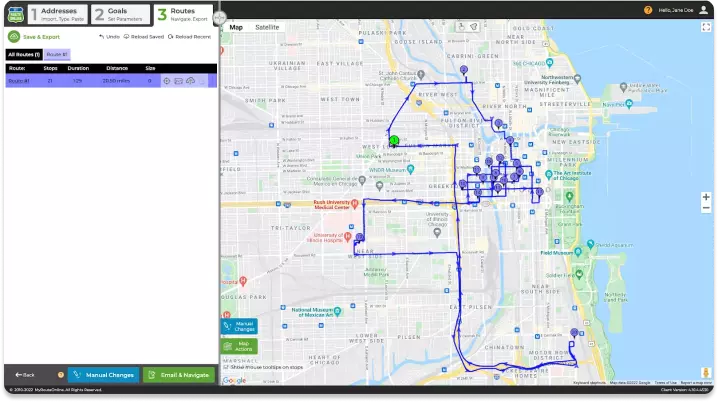
Task: Click stop marker 2 near Cabrini-Green
Action: (464, 70)
